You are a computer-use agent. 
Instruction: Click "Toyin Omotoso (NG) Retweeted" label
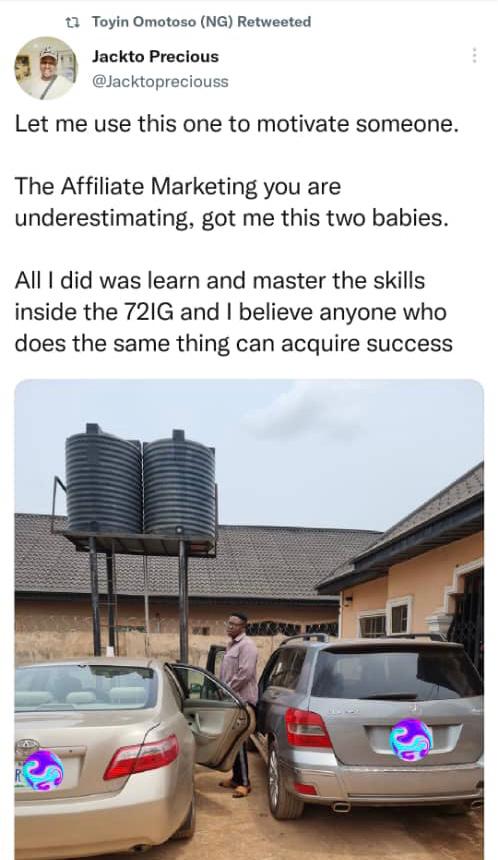click(x=201, y=22)
